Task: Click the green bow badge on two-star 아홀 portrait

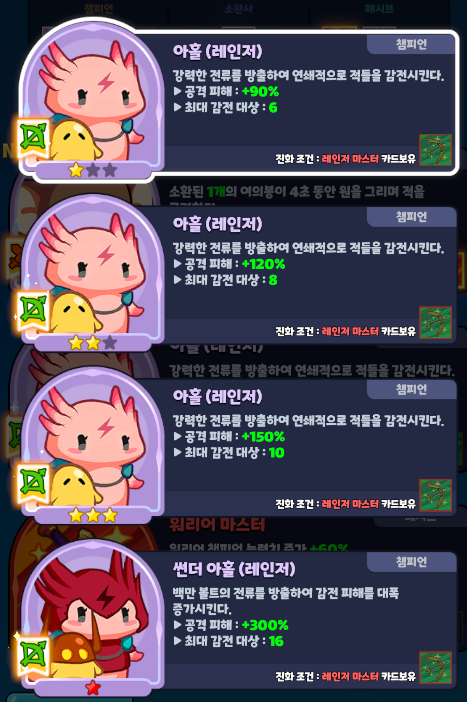Action: tap(34, 311)
